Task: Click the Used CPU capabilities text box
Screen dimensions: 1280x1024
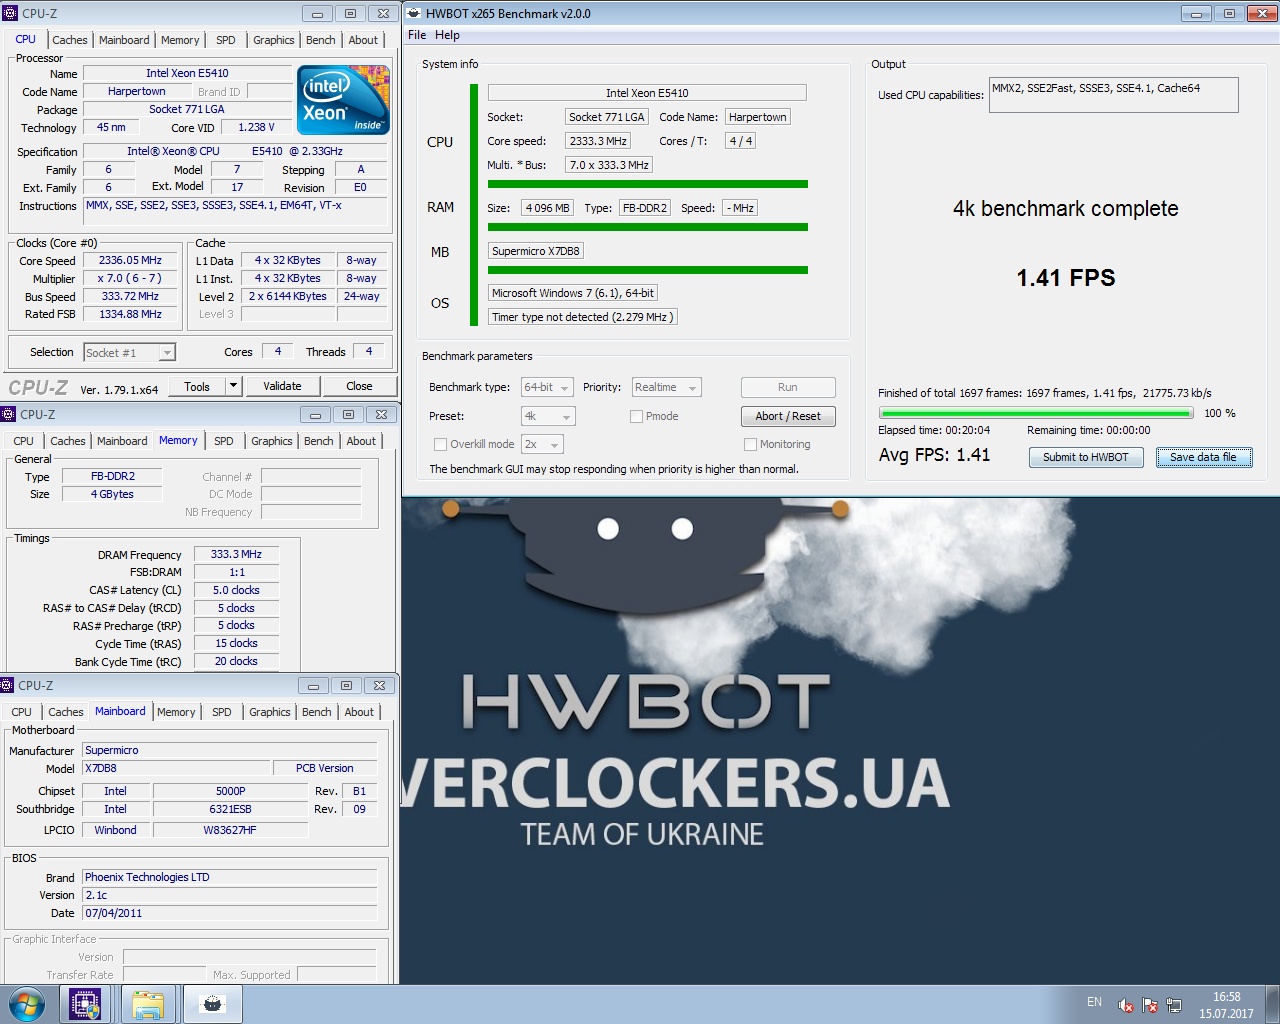Action: pyautogui.click(x=1113, y=95)
